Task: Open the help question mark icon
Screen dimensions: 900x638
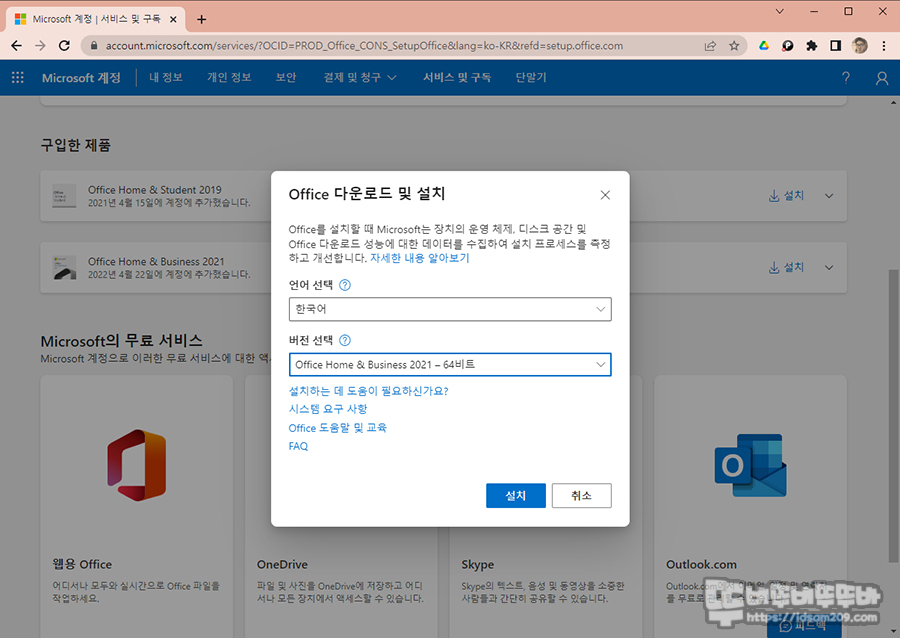Action: pyautogui.click(x=845, y=78)
